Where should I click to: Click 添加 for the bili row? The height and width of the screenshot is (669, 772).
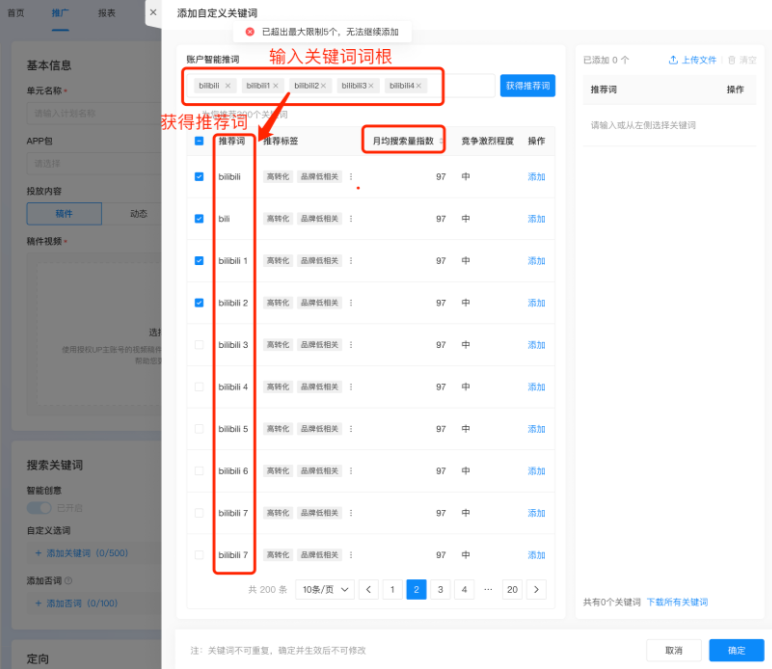point(536,219)
